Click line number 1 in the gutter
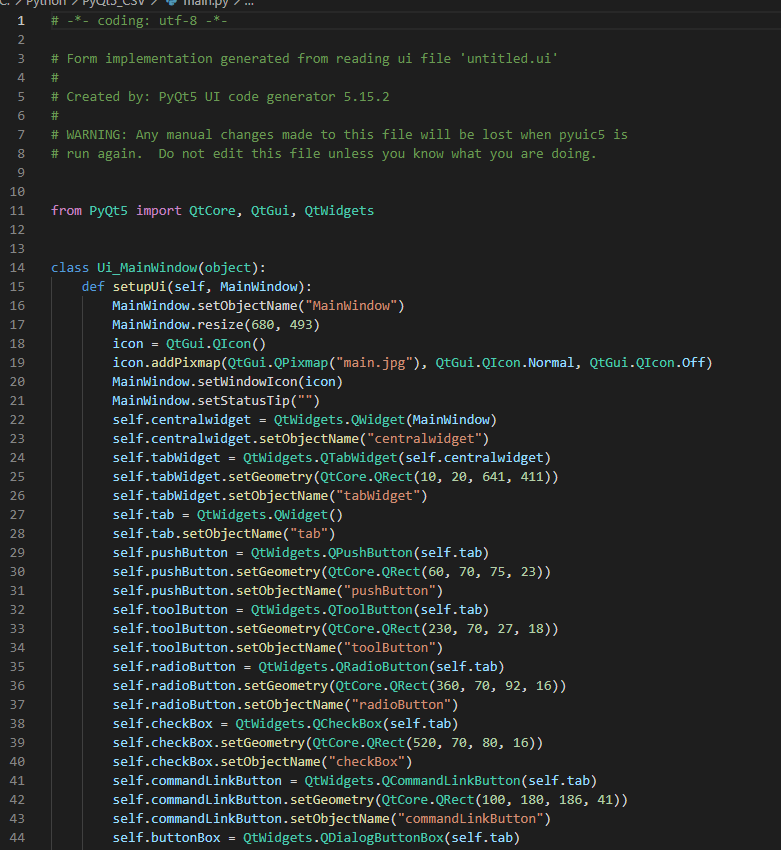The width and height of the screenshot is (781, 850). [21, 21]
